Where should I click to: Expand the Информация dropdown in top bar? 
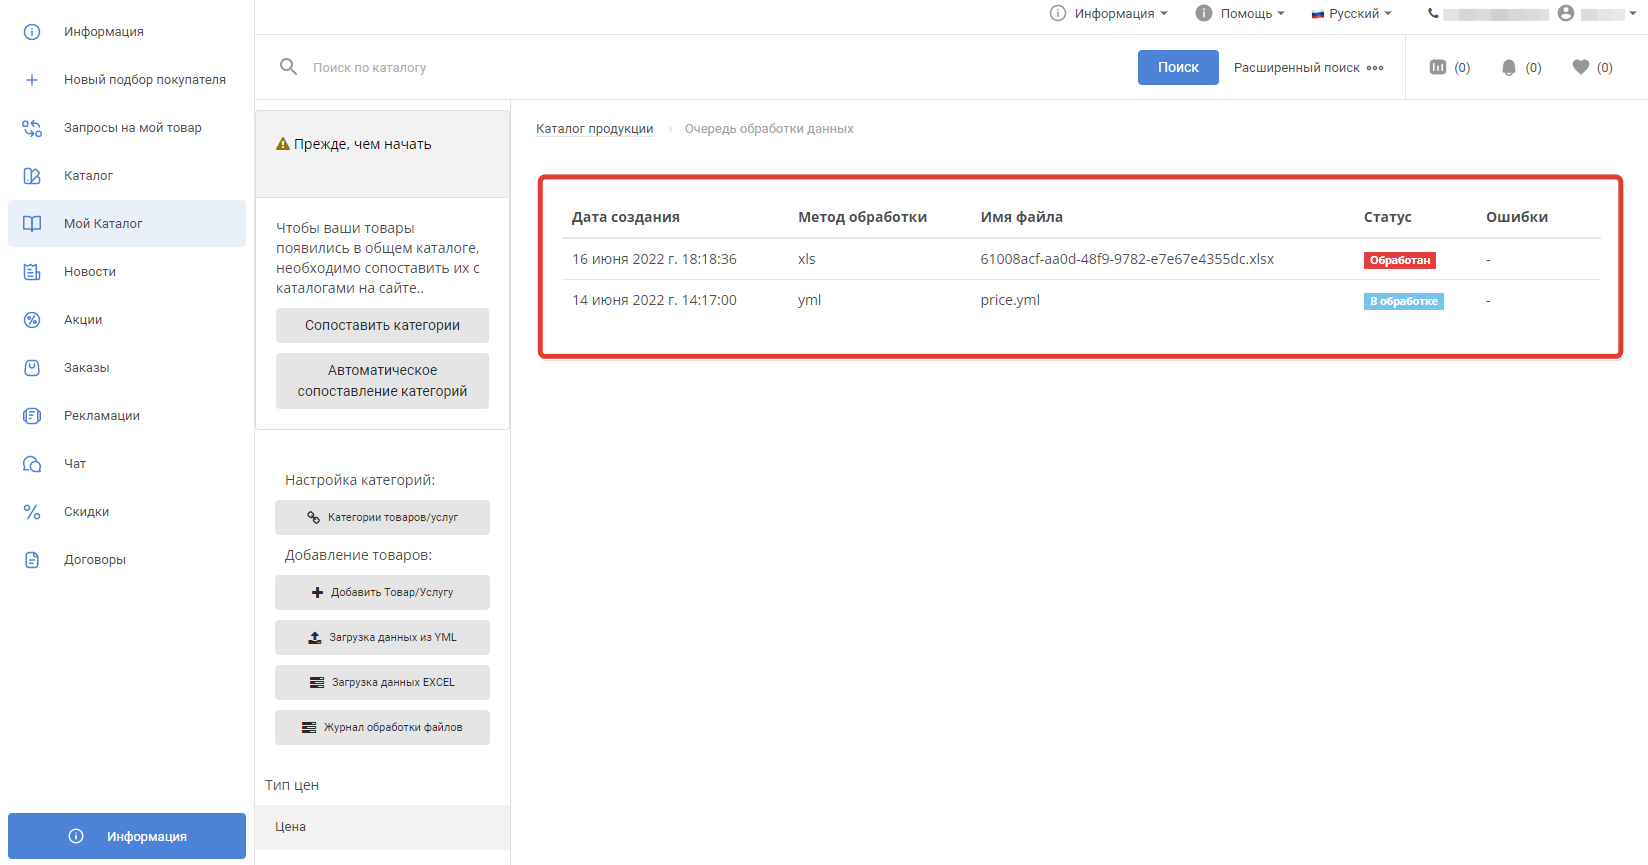click(x=1109, y=13)
